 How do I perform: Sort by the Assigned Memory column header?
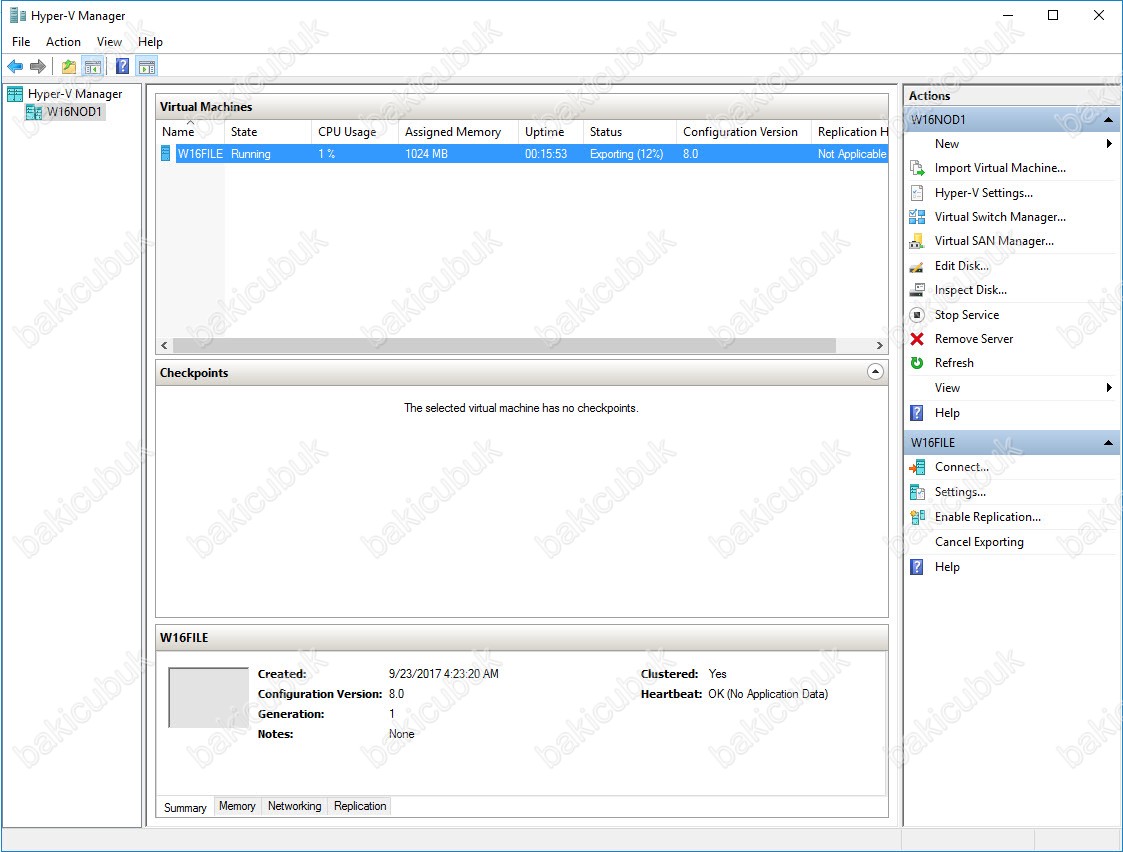(458, 132)
